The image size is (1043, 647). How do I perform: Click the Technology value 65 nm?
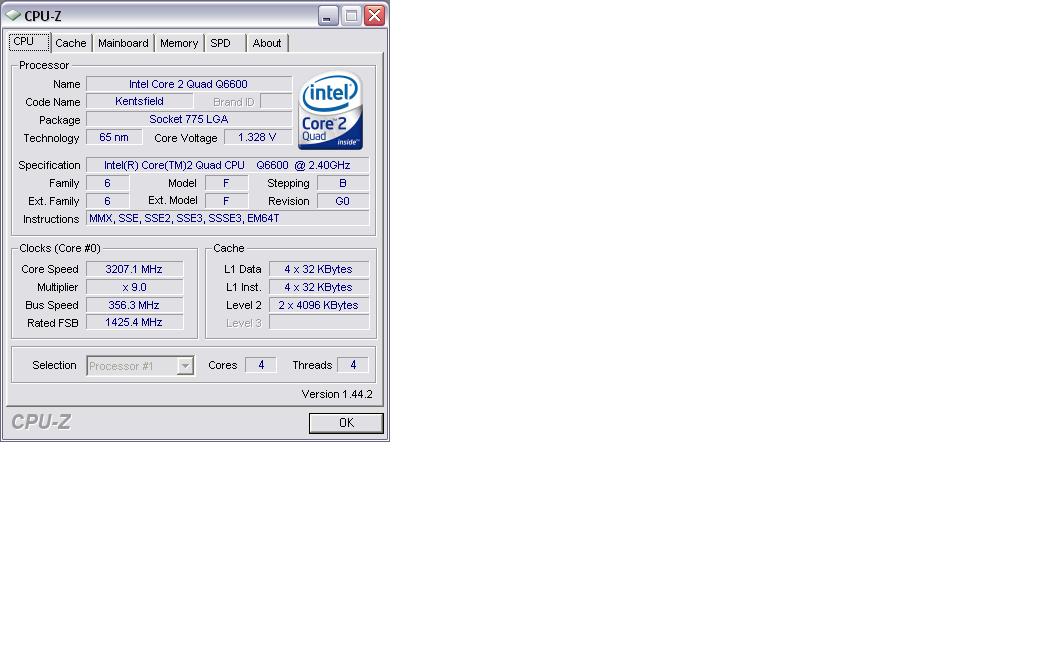(x=114, y=137)
